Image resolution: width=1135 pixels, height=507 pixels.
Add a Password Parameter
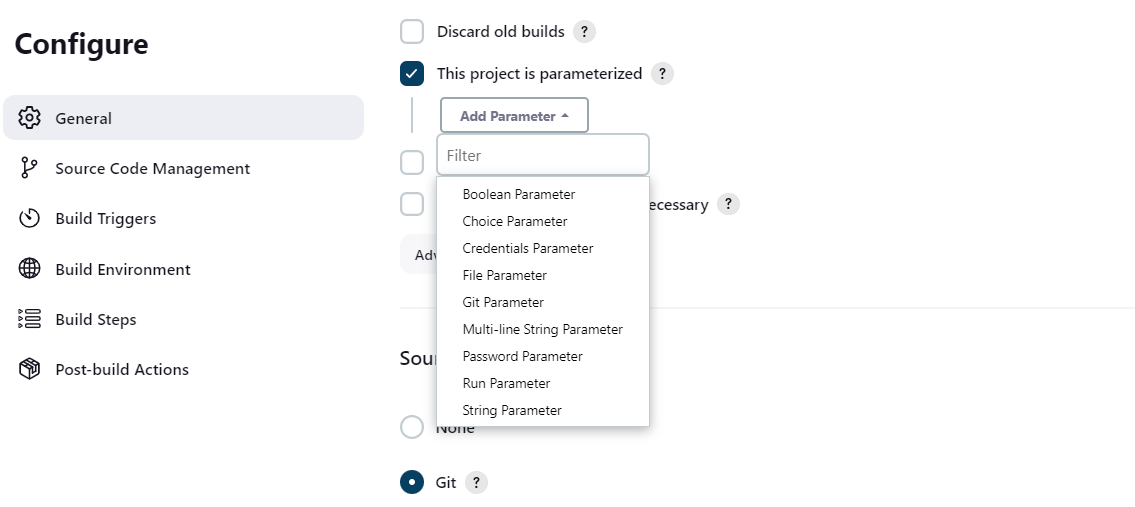[x=522, y=356]
